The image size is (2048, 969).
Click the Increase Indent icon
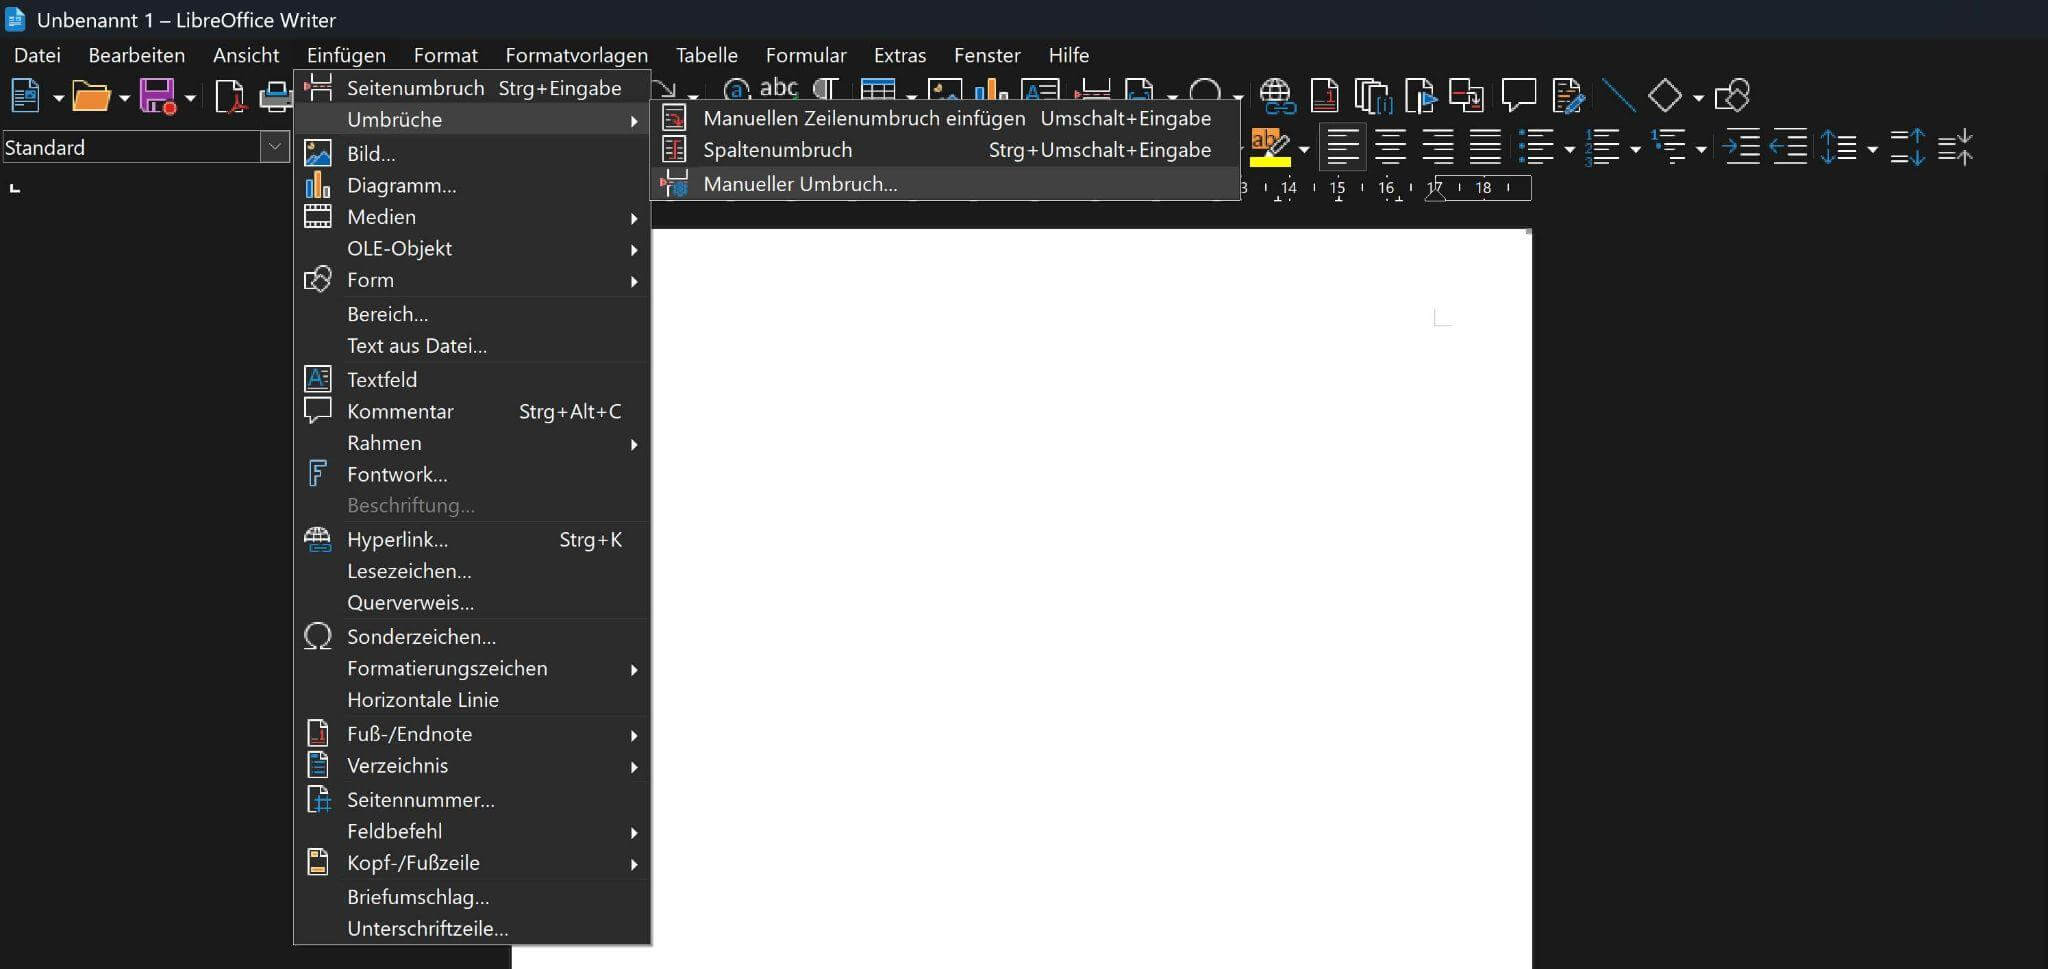(x=1741, y=148)
